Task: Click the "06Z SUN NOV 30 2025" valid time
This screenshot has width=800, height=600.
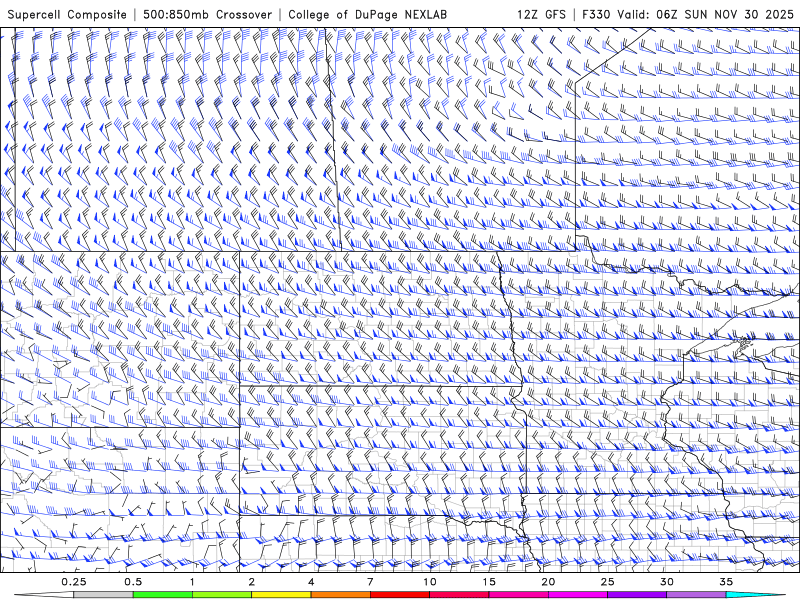Action: (x=725, y=14)
